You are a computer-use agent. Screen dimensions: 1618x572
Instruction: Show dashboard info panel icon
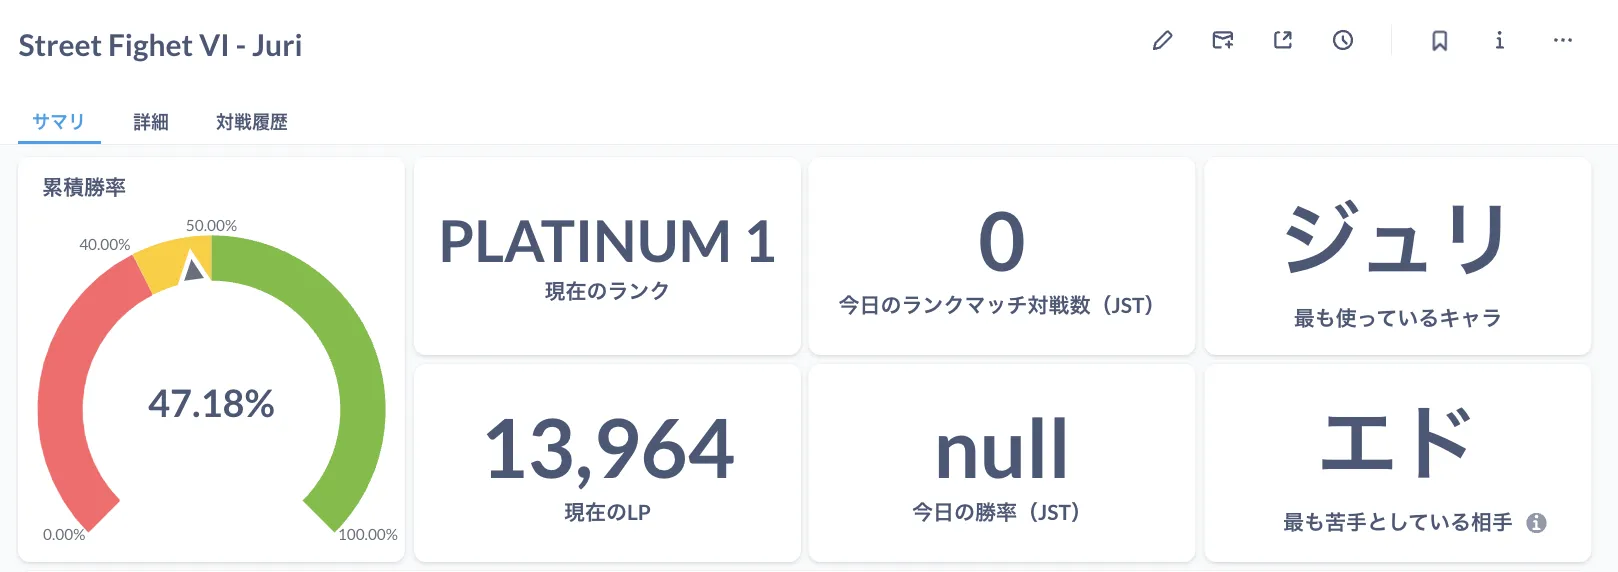coord(1499,41)
